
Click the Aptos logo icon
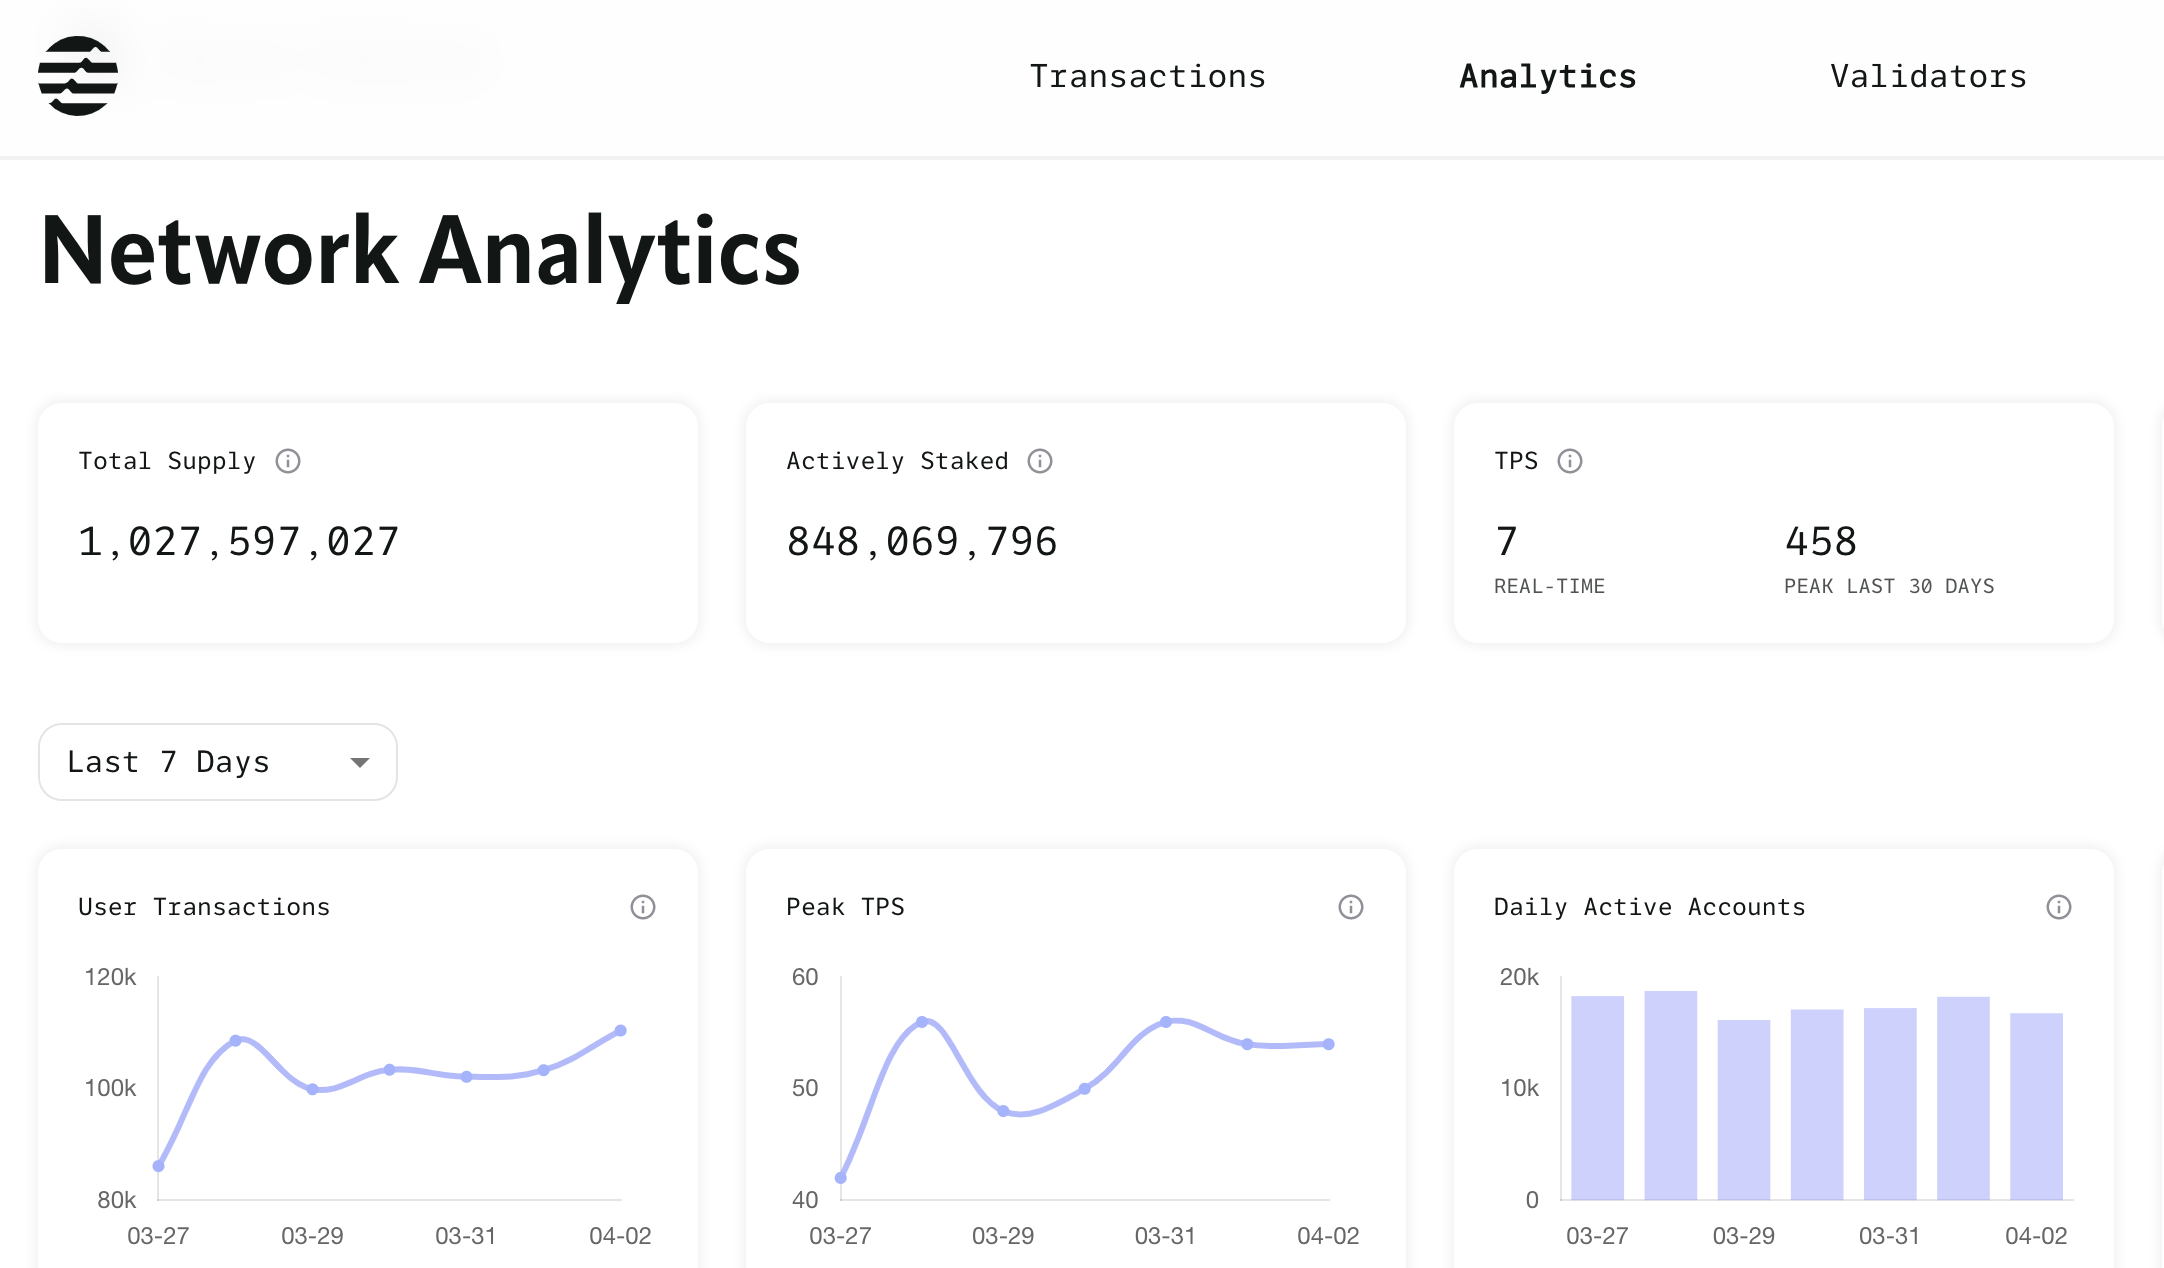point(78,76)
